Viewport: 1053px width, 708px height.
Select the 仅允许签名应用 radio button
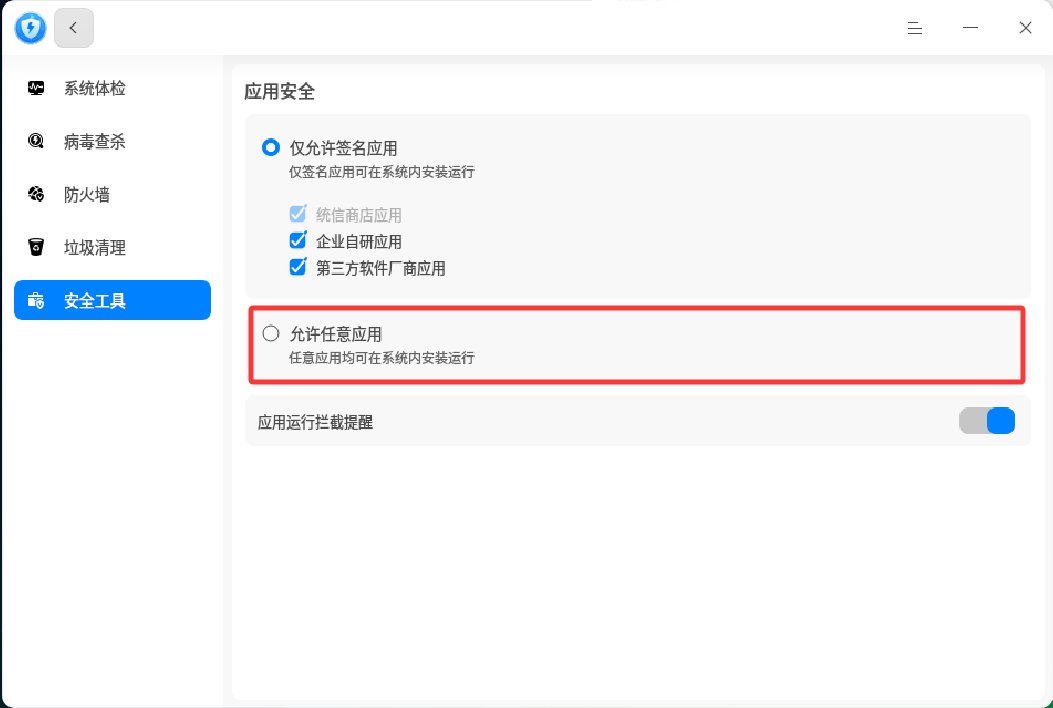tap(270, 148)
